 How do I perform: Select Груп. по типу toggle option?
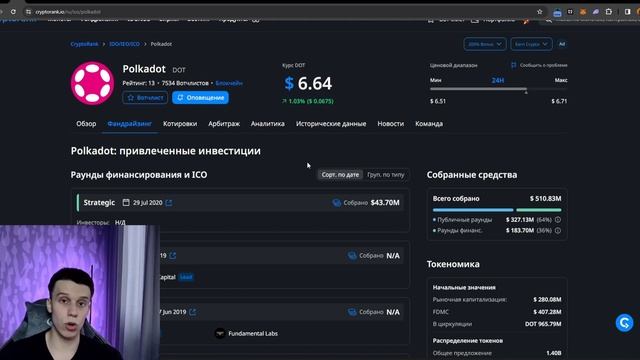(386, 175)
